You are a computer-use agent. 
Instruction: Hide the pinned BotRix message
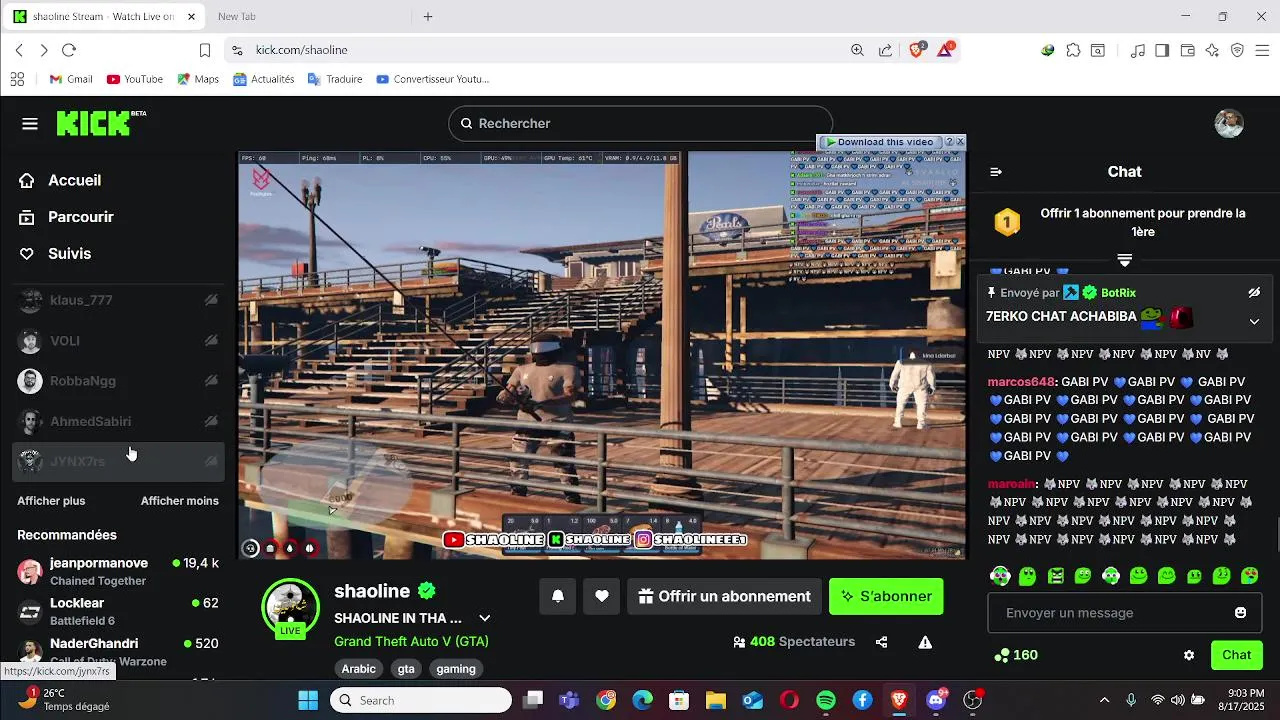pyautogui.click(x=1254, y=293)
